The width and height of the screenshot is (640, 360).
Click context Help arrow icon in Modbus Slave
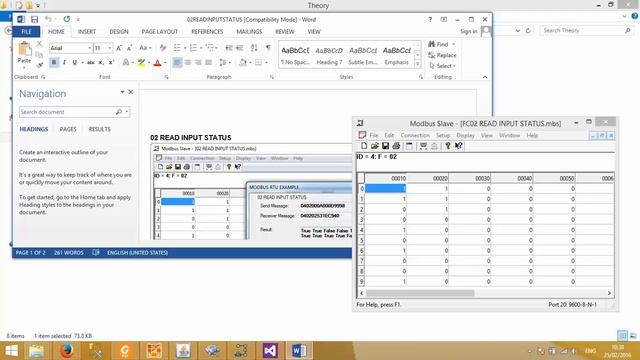pos(459,146)
